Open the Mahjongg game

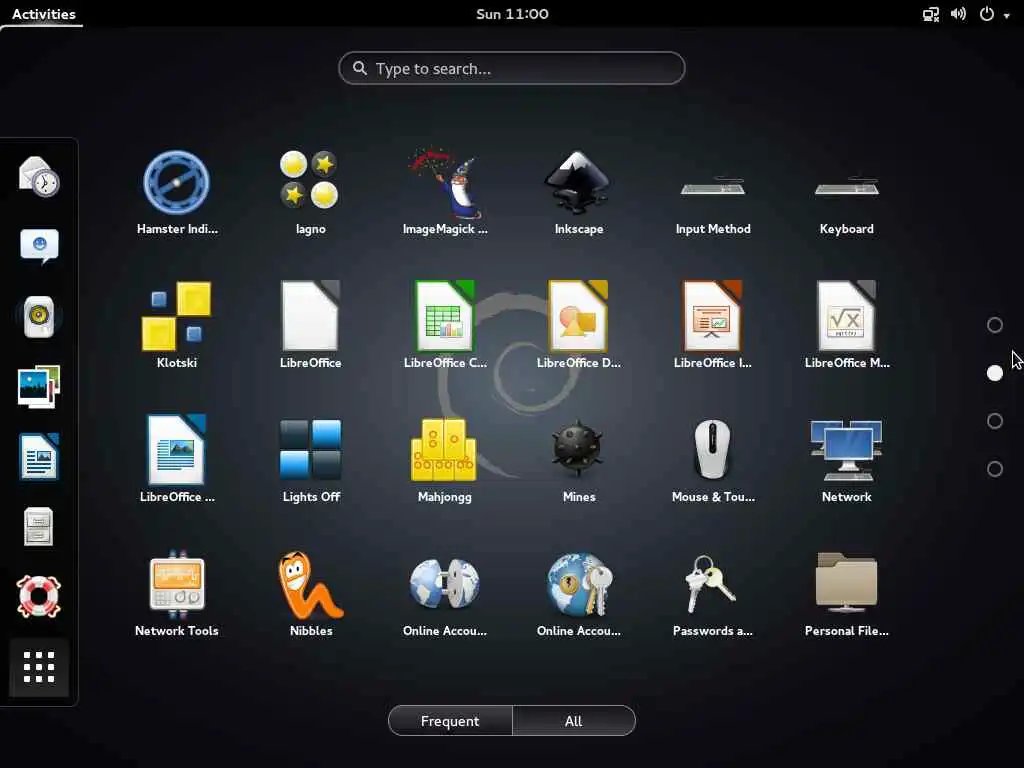pyautogui.click(x=445, y=459)
